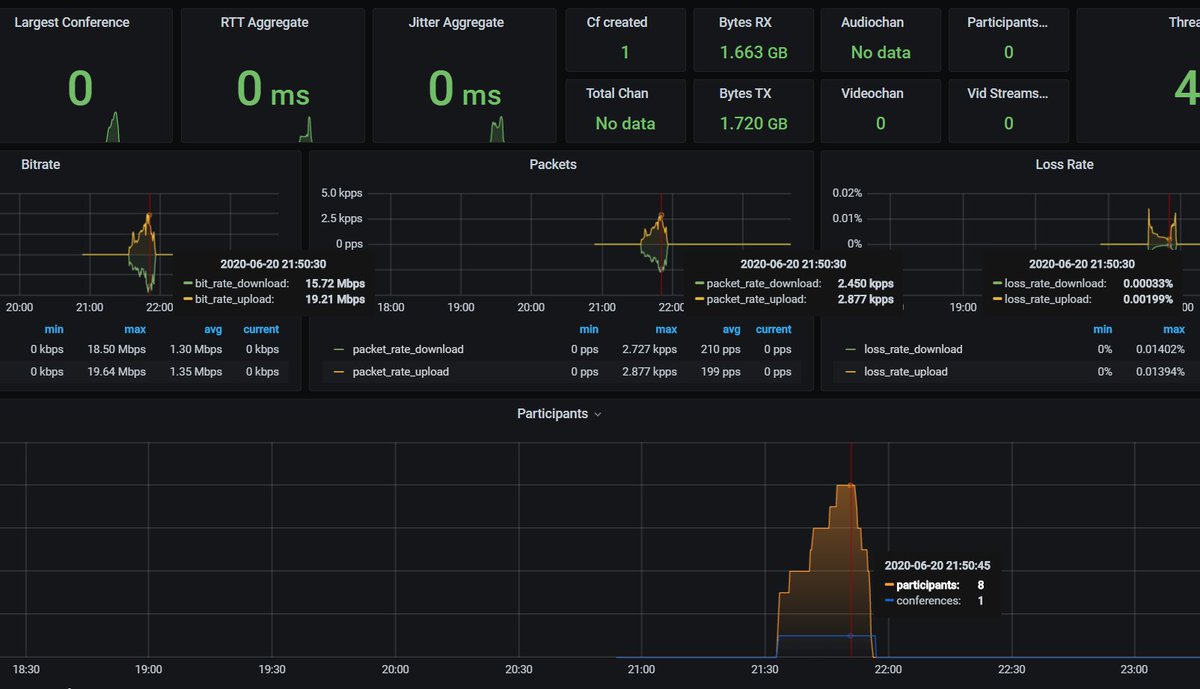Sort Loss Rate legend by min column

pos(1102,329)
